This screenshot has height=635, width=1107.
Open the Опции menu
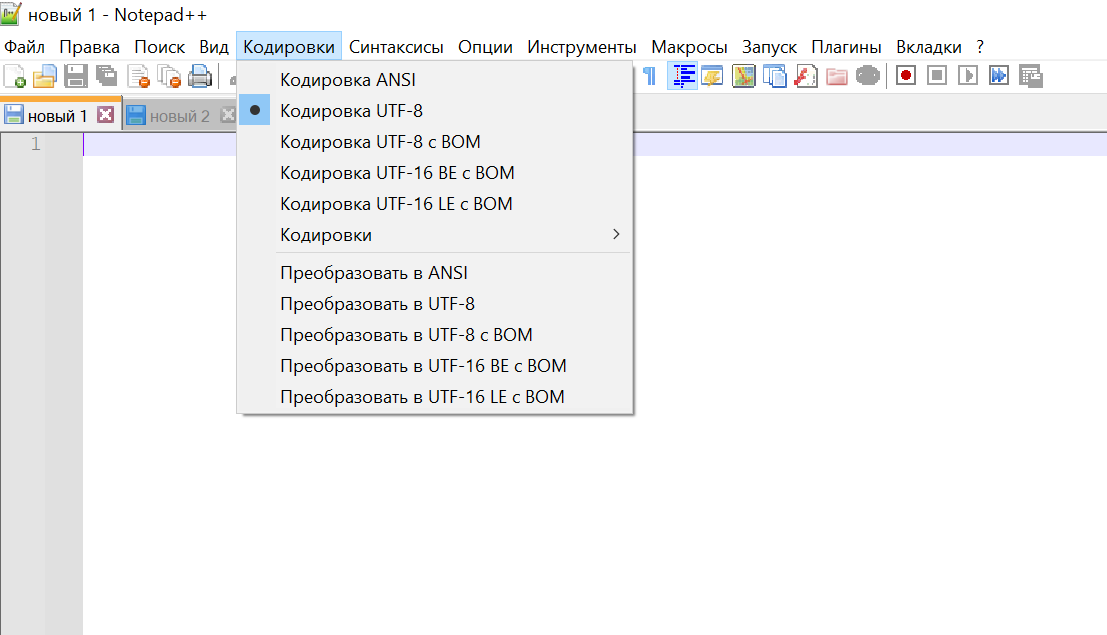tap(485, 47)
